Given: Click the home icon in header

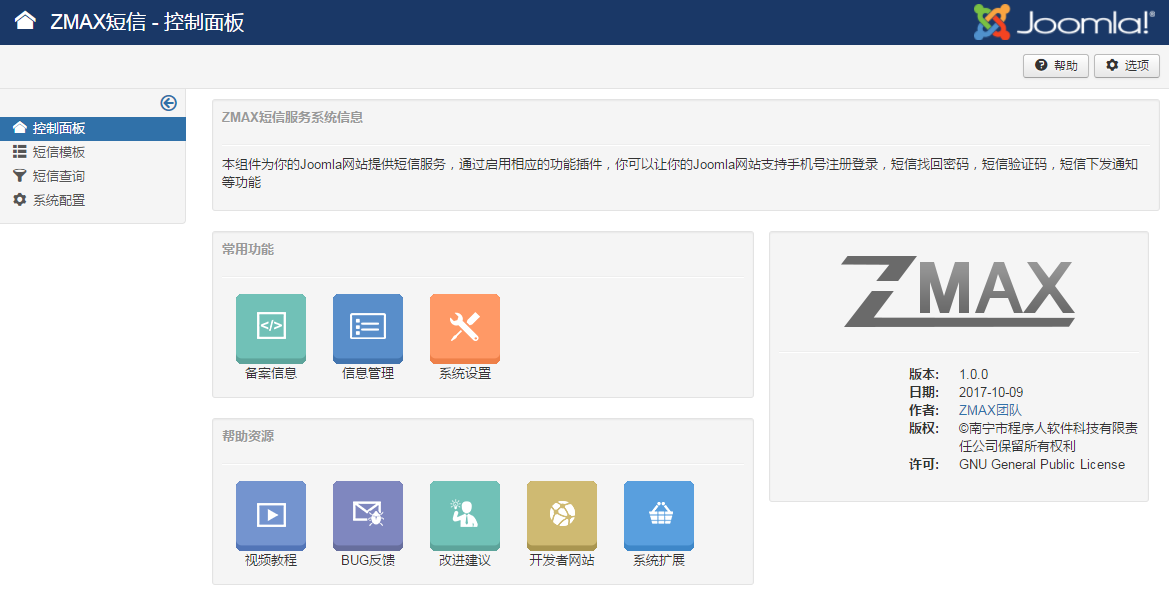Looking at the screenshot, I should point(25,20).
